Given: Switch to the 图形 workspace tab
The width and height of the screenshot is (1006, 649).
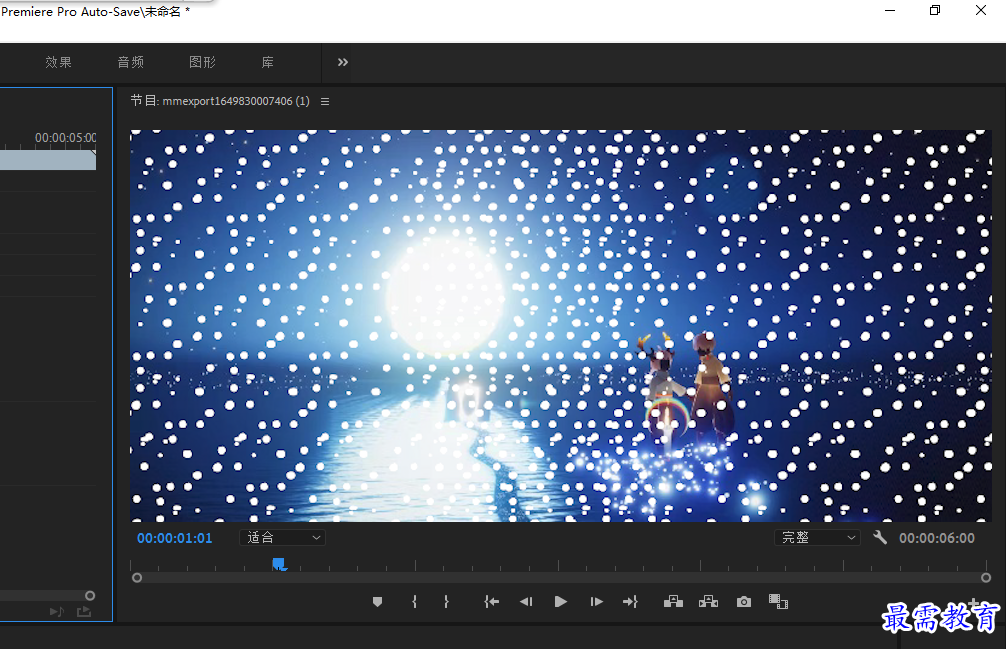Looking at the screenshot, I should pyautogui.click(x=203, y=62).
